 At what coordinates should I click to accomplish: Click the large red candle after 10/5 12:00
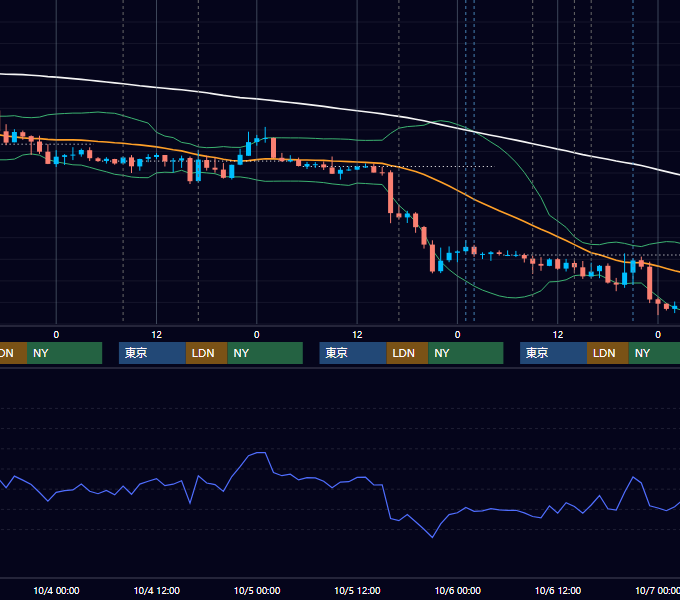click(x=390, y=192)
